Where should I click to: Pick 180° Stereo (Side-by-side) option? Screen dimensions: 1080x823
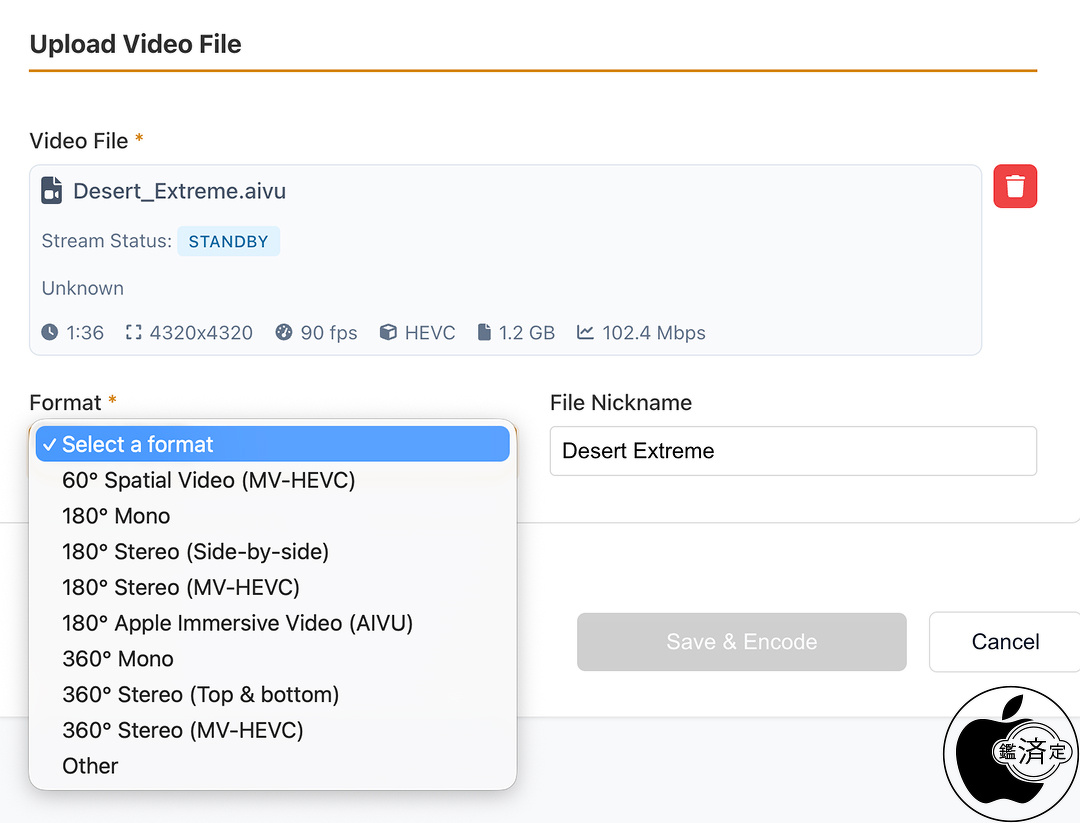[x=195, y=551]
